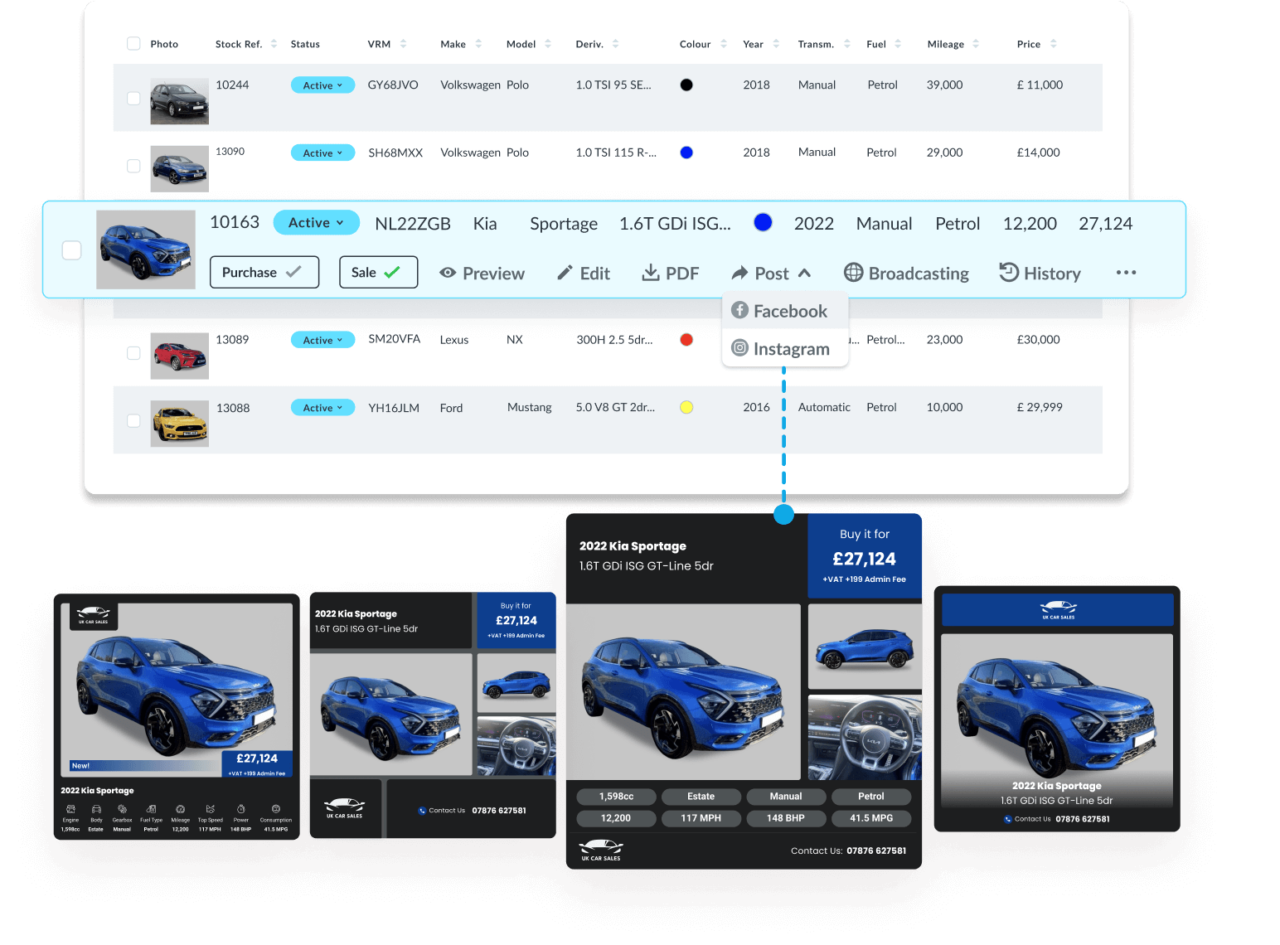Open the red Lexus photo thumbnail

[180, 356]
